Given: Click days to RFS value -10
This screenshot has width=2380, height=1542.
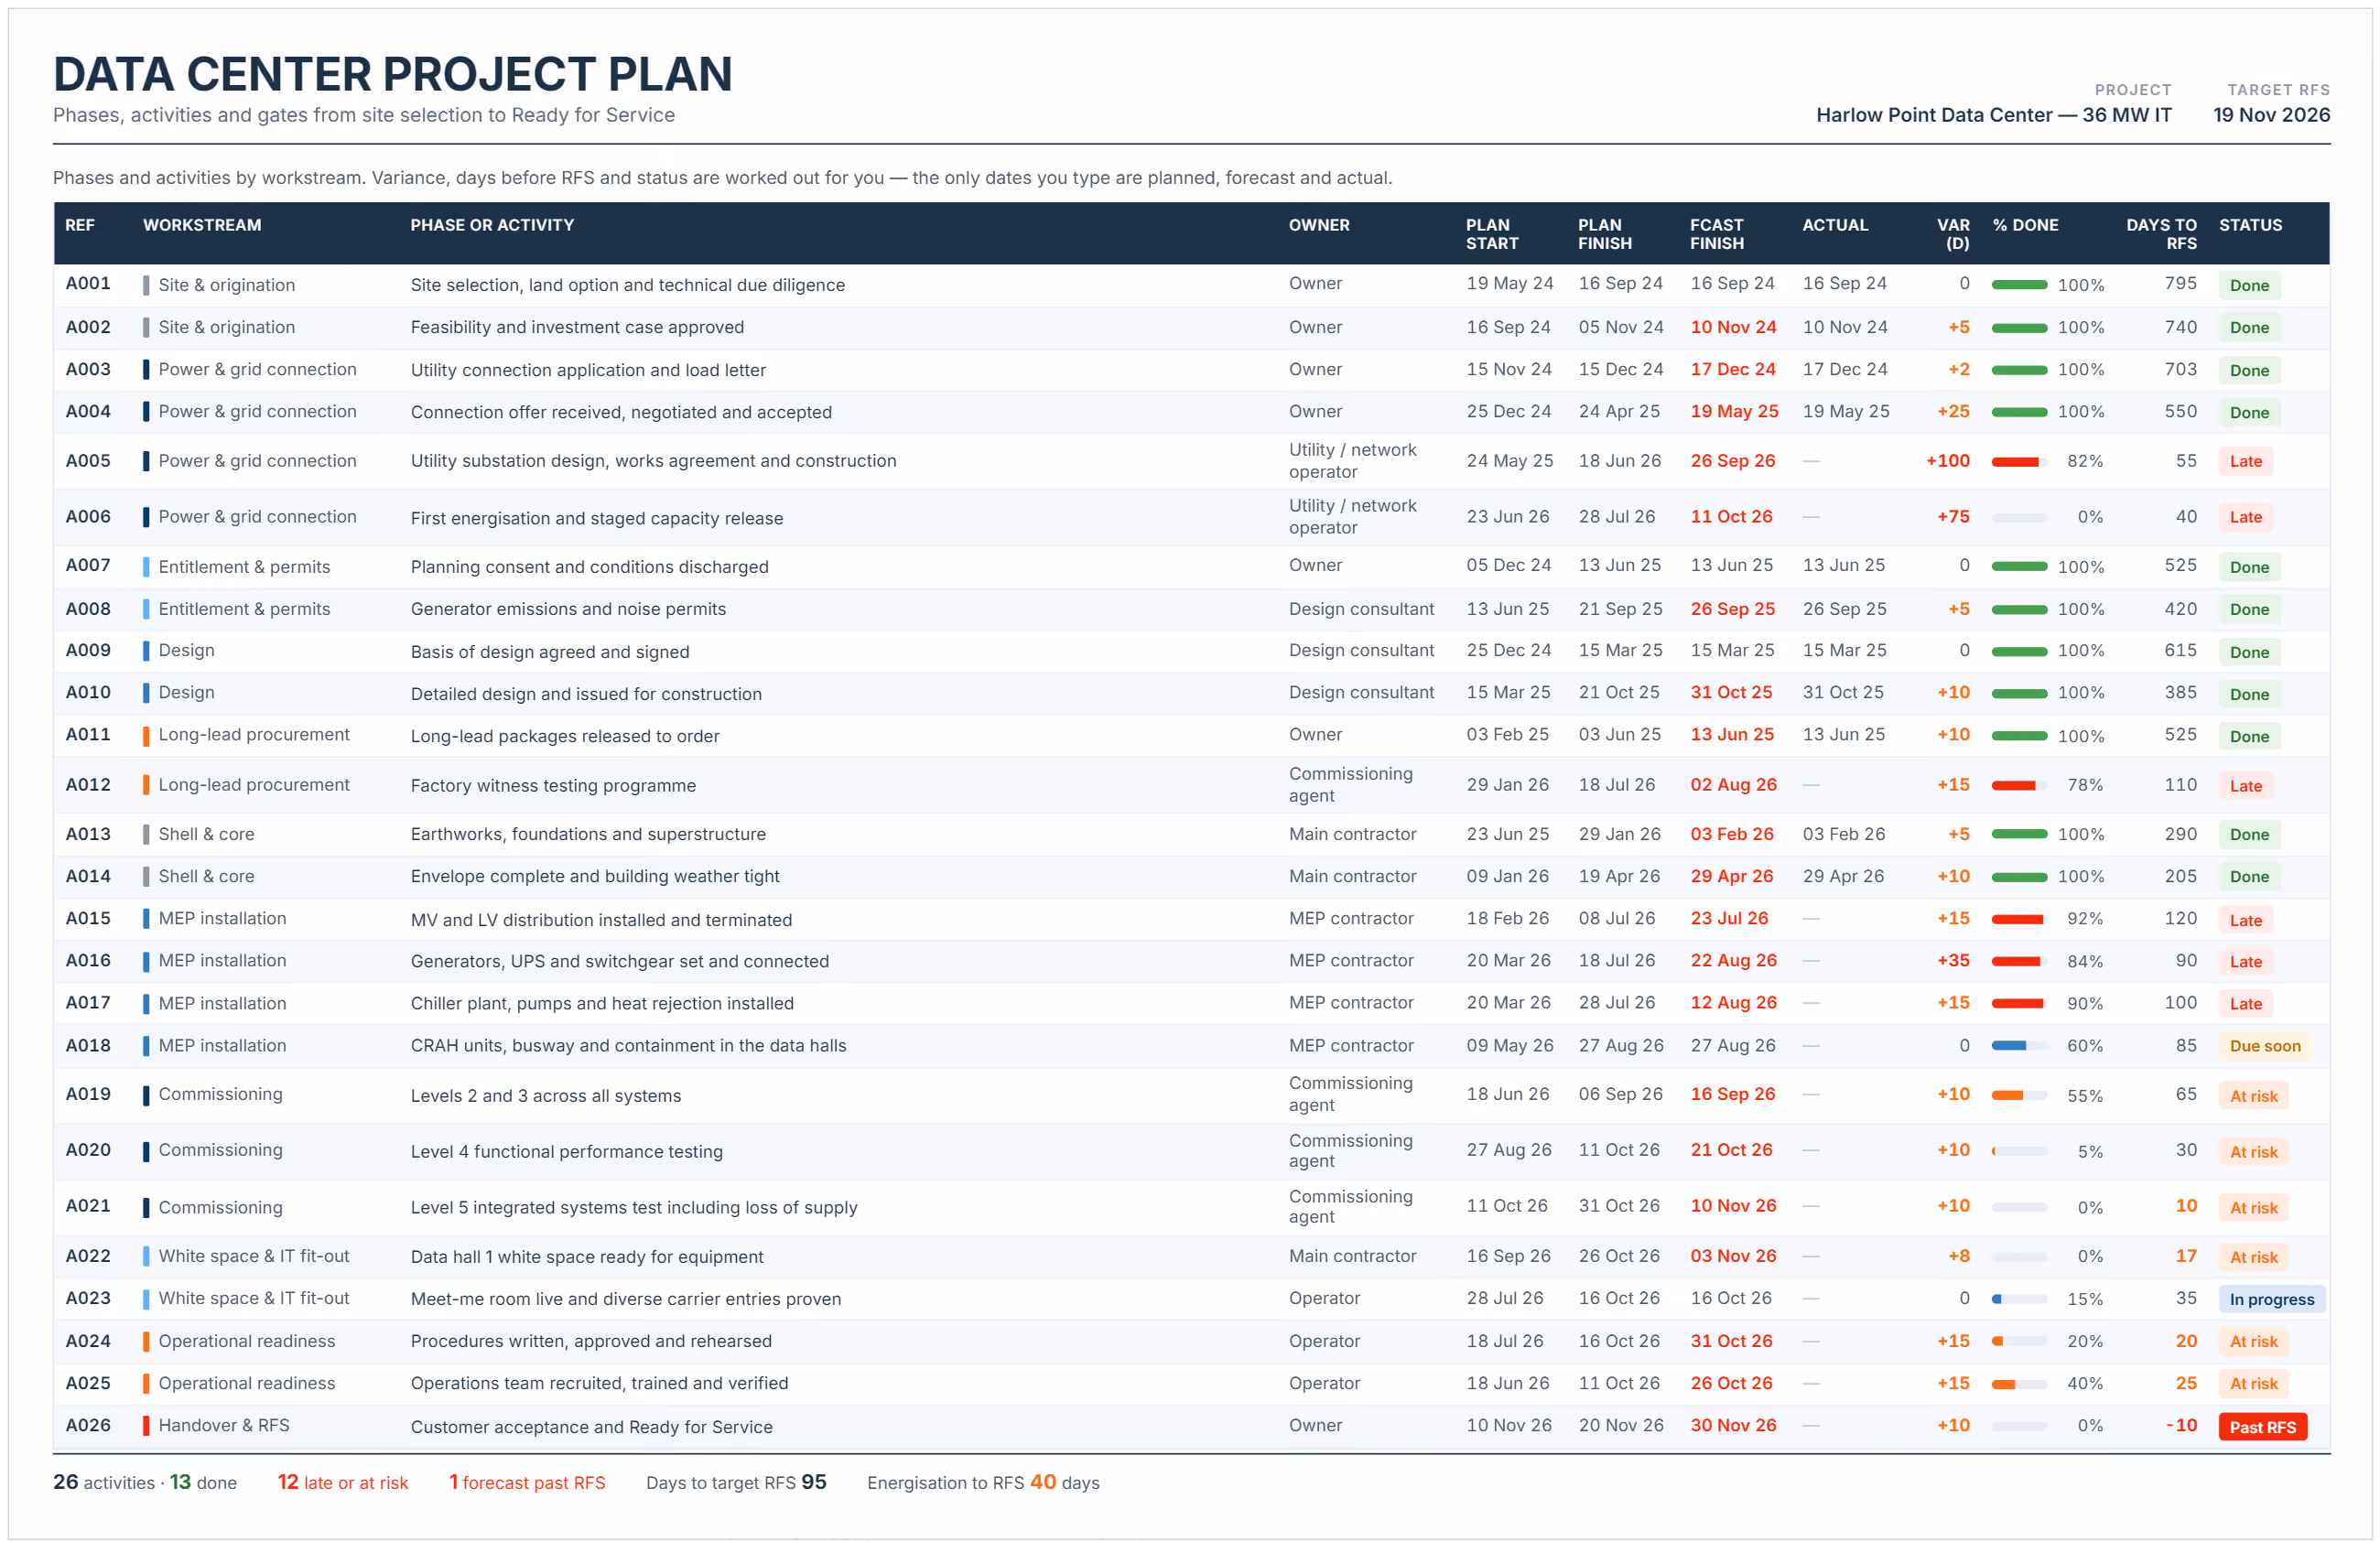Looking at the screenshot, I should 2181,1426.
